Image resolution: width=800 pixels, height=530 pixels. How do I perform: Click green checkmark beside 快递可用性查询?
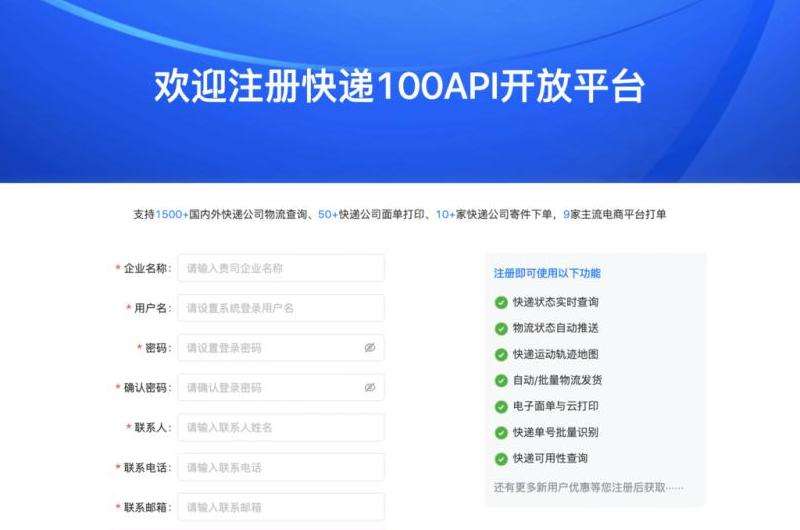point(501,459)
